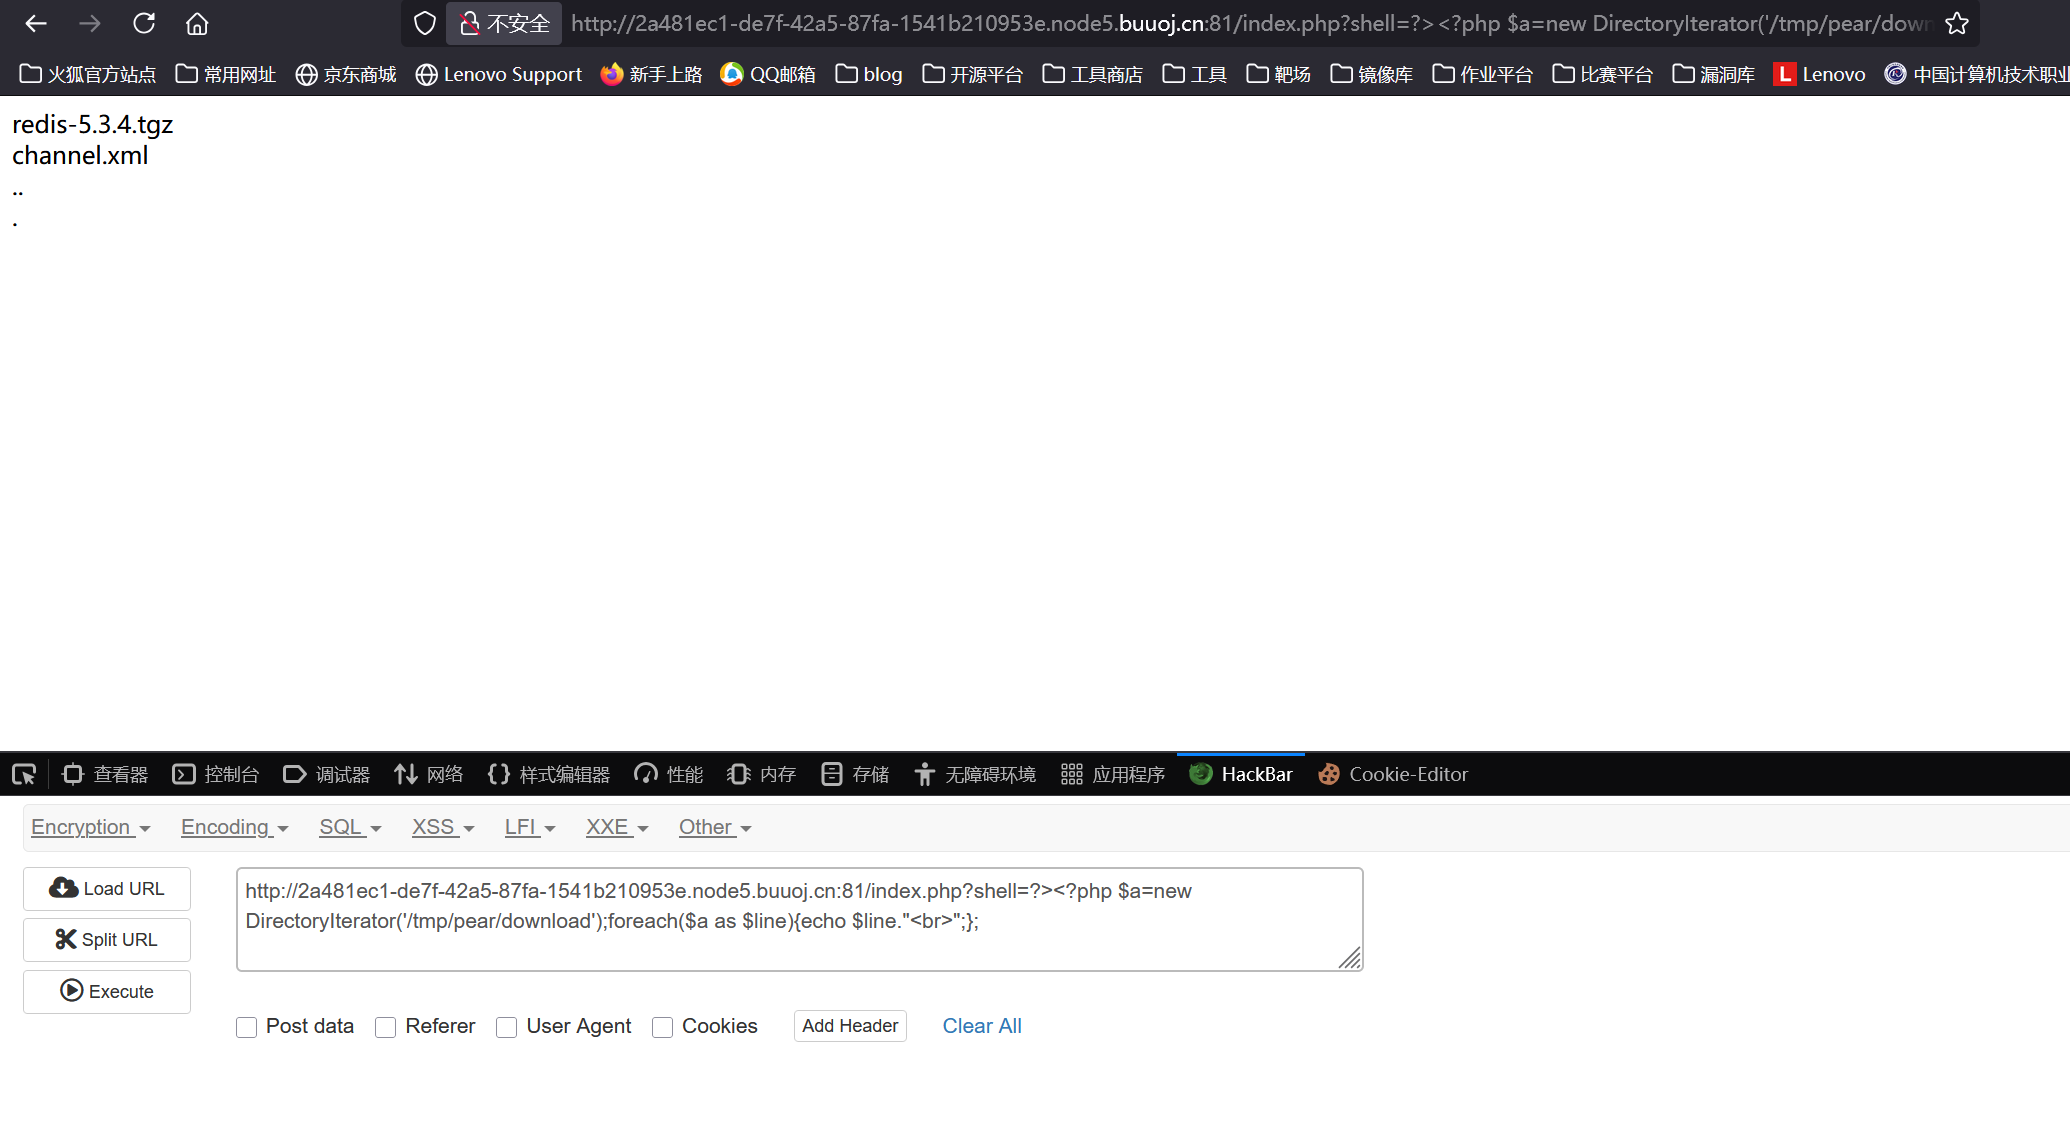
Task: Click the resize handle of URL textarea
Action: (1350, 958)
